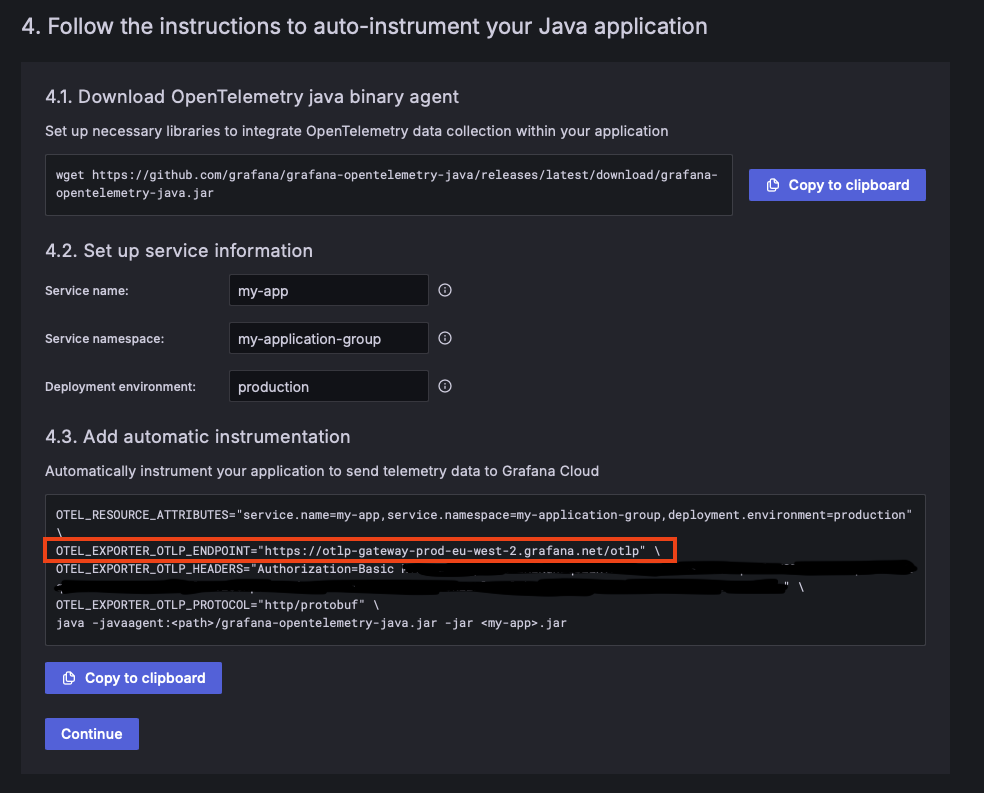Click the step 4 auto-instrument Java title

(364, 26)
